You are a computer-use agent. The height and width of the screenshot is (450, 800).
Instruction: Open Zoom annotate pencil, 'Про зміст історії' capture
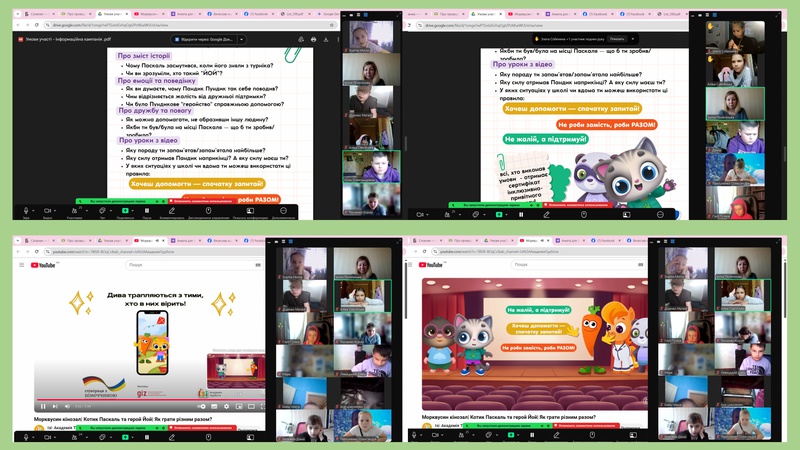pyautogui.click(x=172, y=210)
